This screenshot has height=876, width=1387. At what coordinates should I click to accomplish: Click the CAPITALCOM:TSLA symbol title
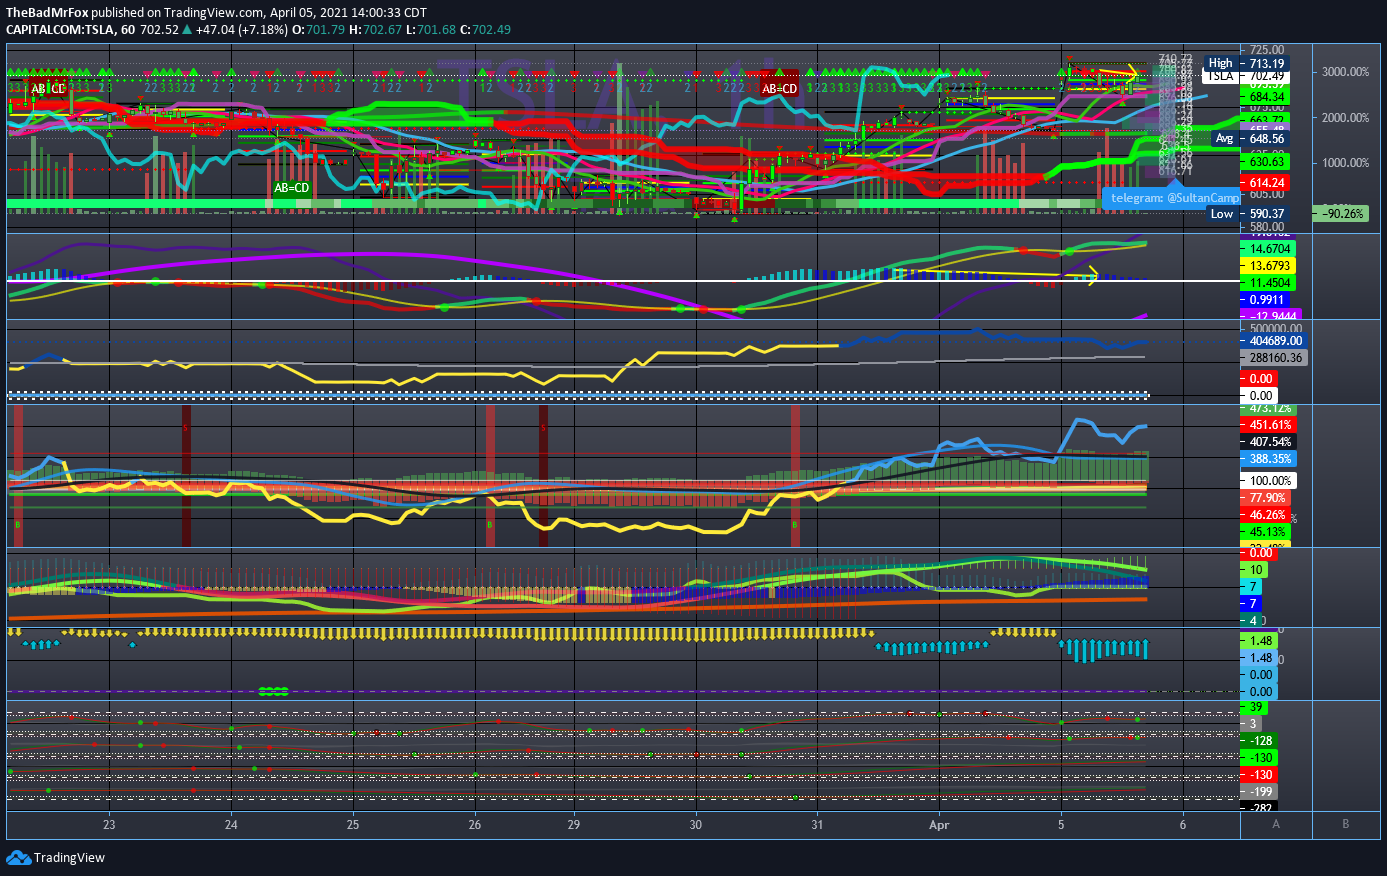tap(59, 30)
